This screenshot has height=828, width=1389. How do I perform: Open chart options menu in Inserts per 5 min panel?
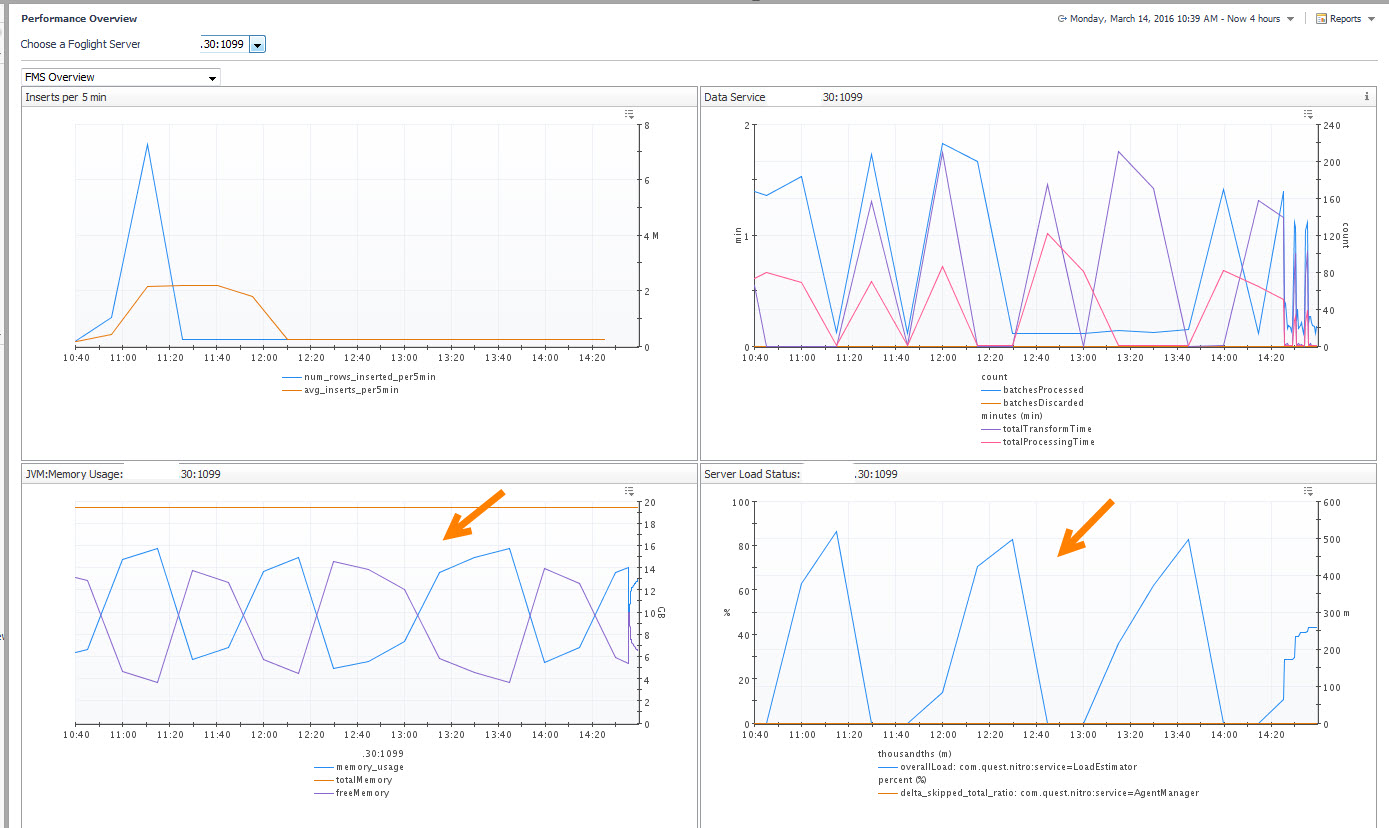point(629,115)
